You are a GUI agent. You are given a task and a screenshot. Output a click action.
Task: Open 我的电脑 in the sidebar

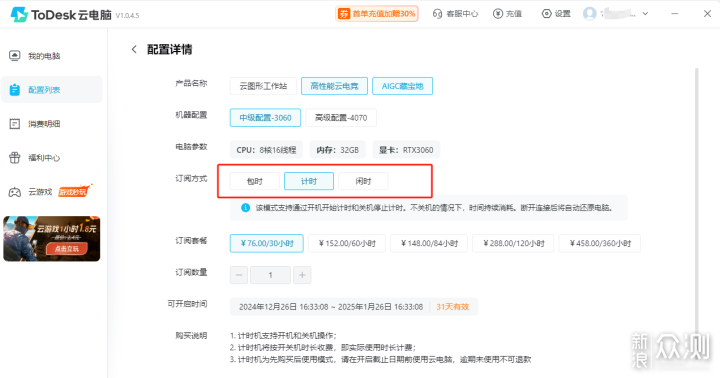51,56
